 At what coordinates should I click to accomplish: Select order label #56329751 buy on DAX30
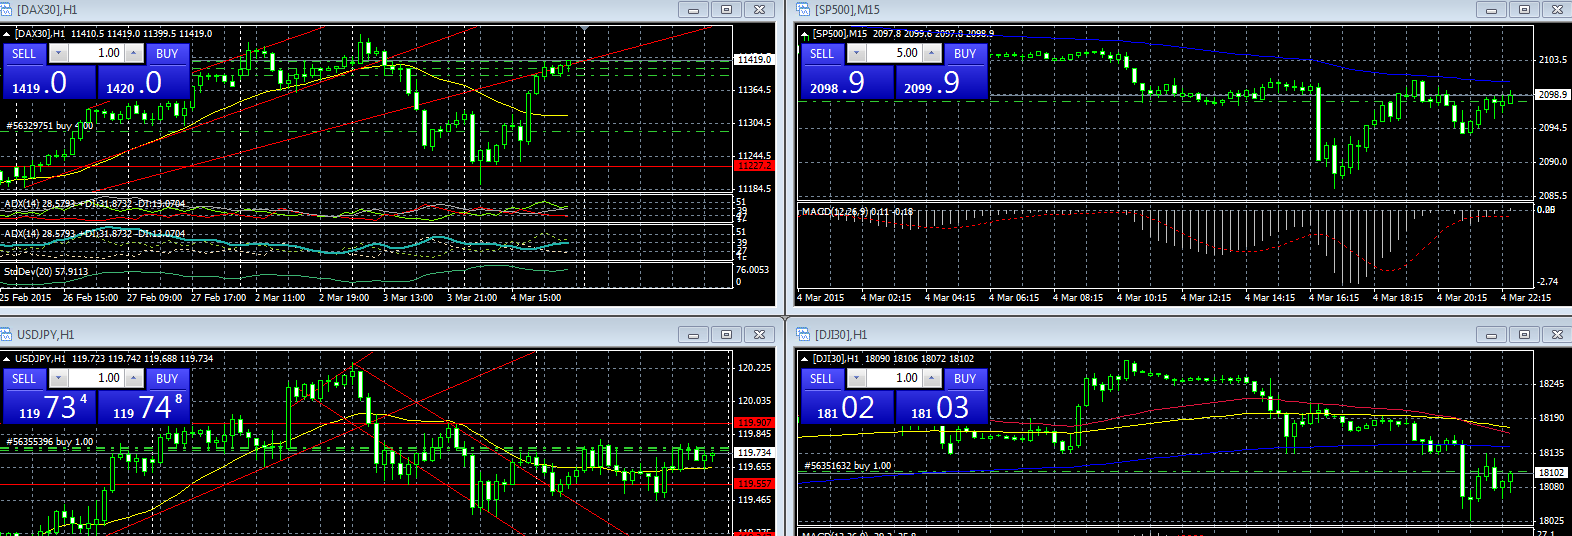click(49, 126)
